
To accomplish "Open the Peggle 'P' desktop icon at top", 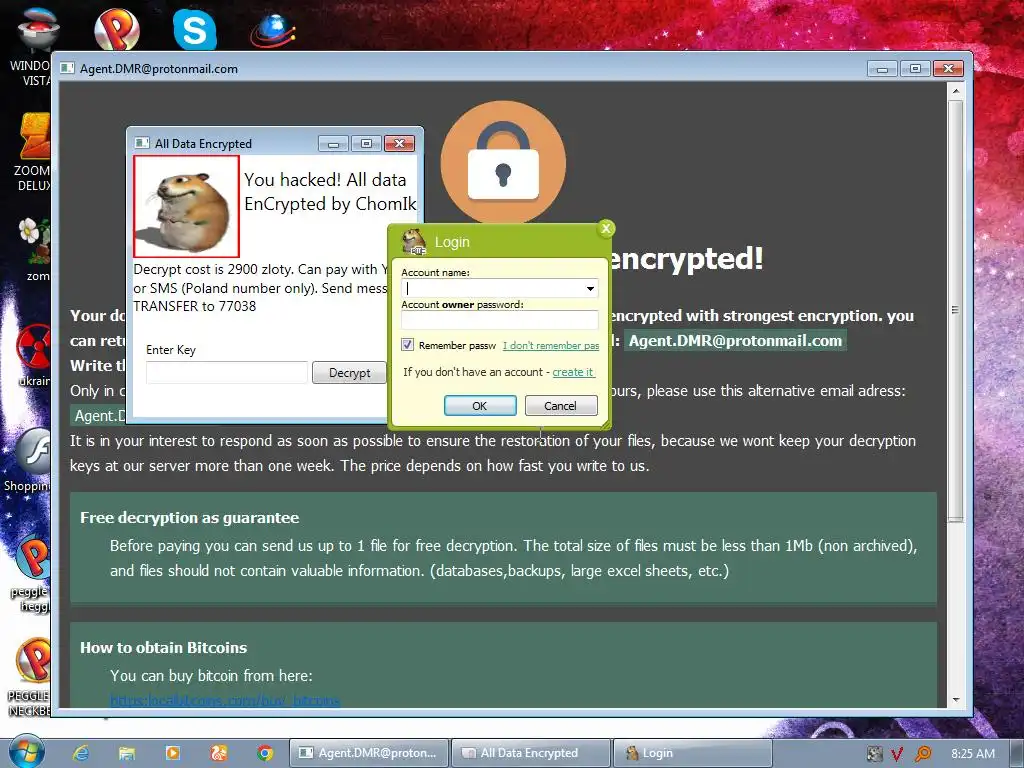I will point(117,27).
